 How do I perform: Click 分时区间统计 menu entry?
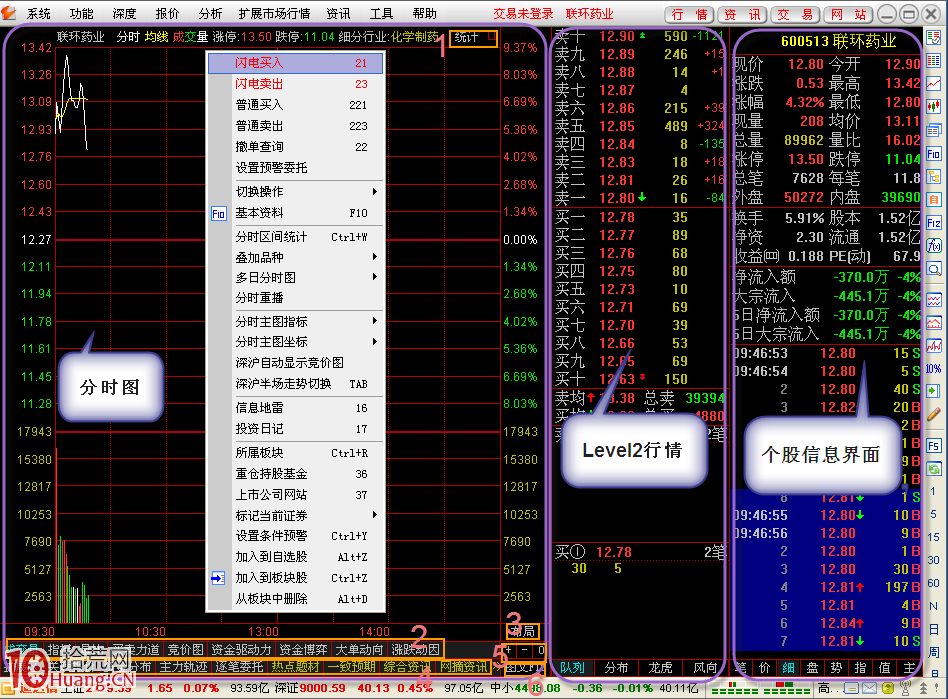(x=295, y=237)
